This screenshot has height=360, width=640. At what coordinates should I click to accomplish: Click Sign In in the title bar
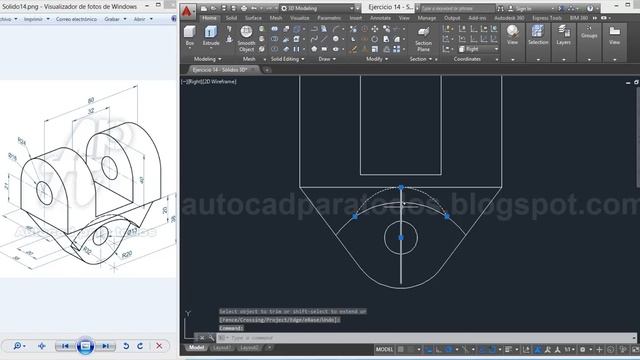pyautogui.click(x=523, y=8)
